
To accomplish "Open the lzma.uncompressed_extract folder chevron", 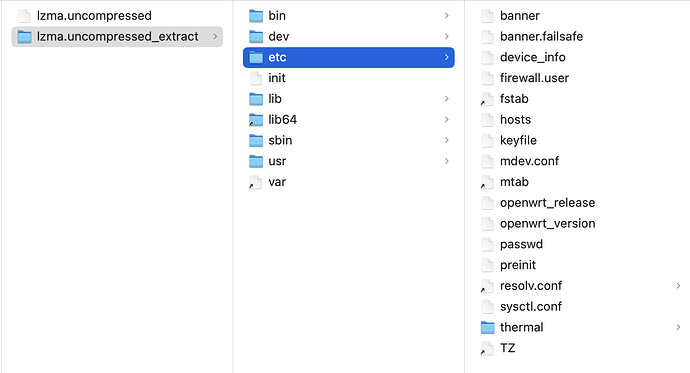I will pyautogui.click(x=215, y=37).
